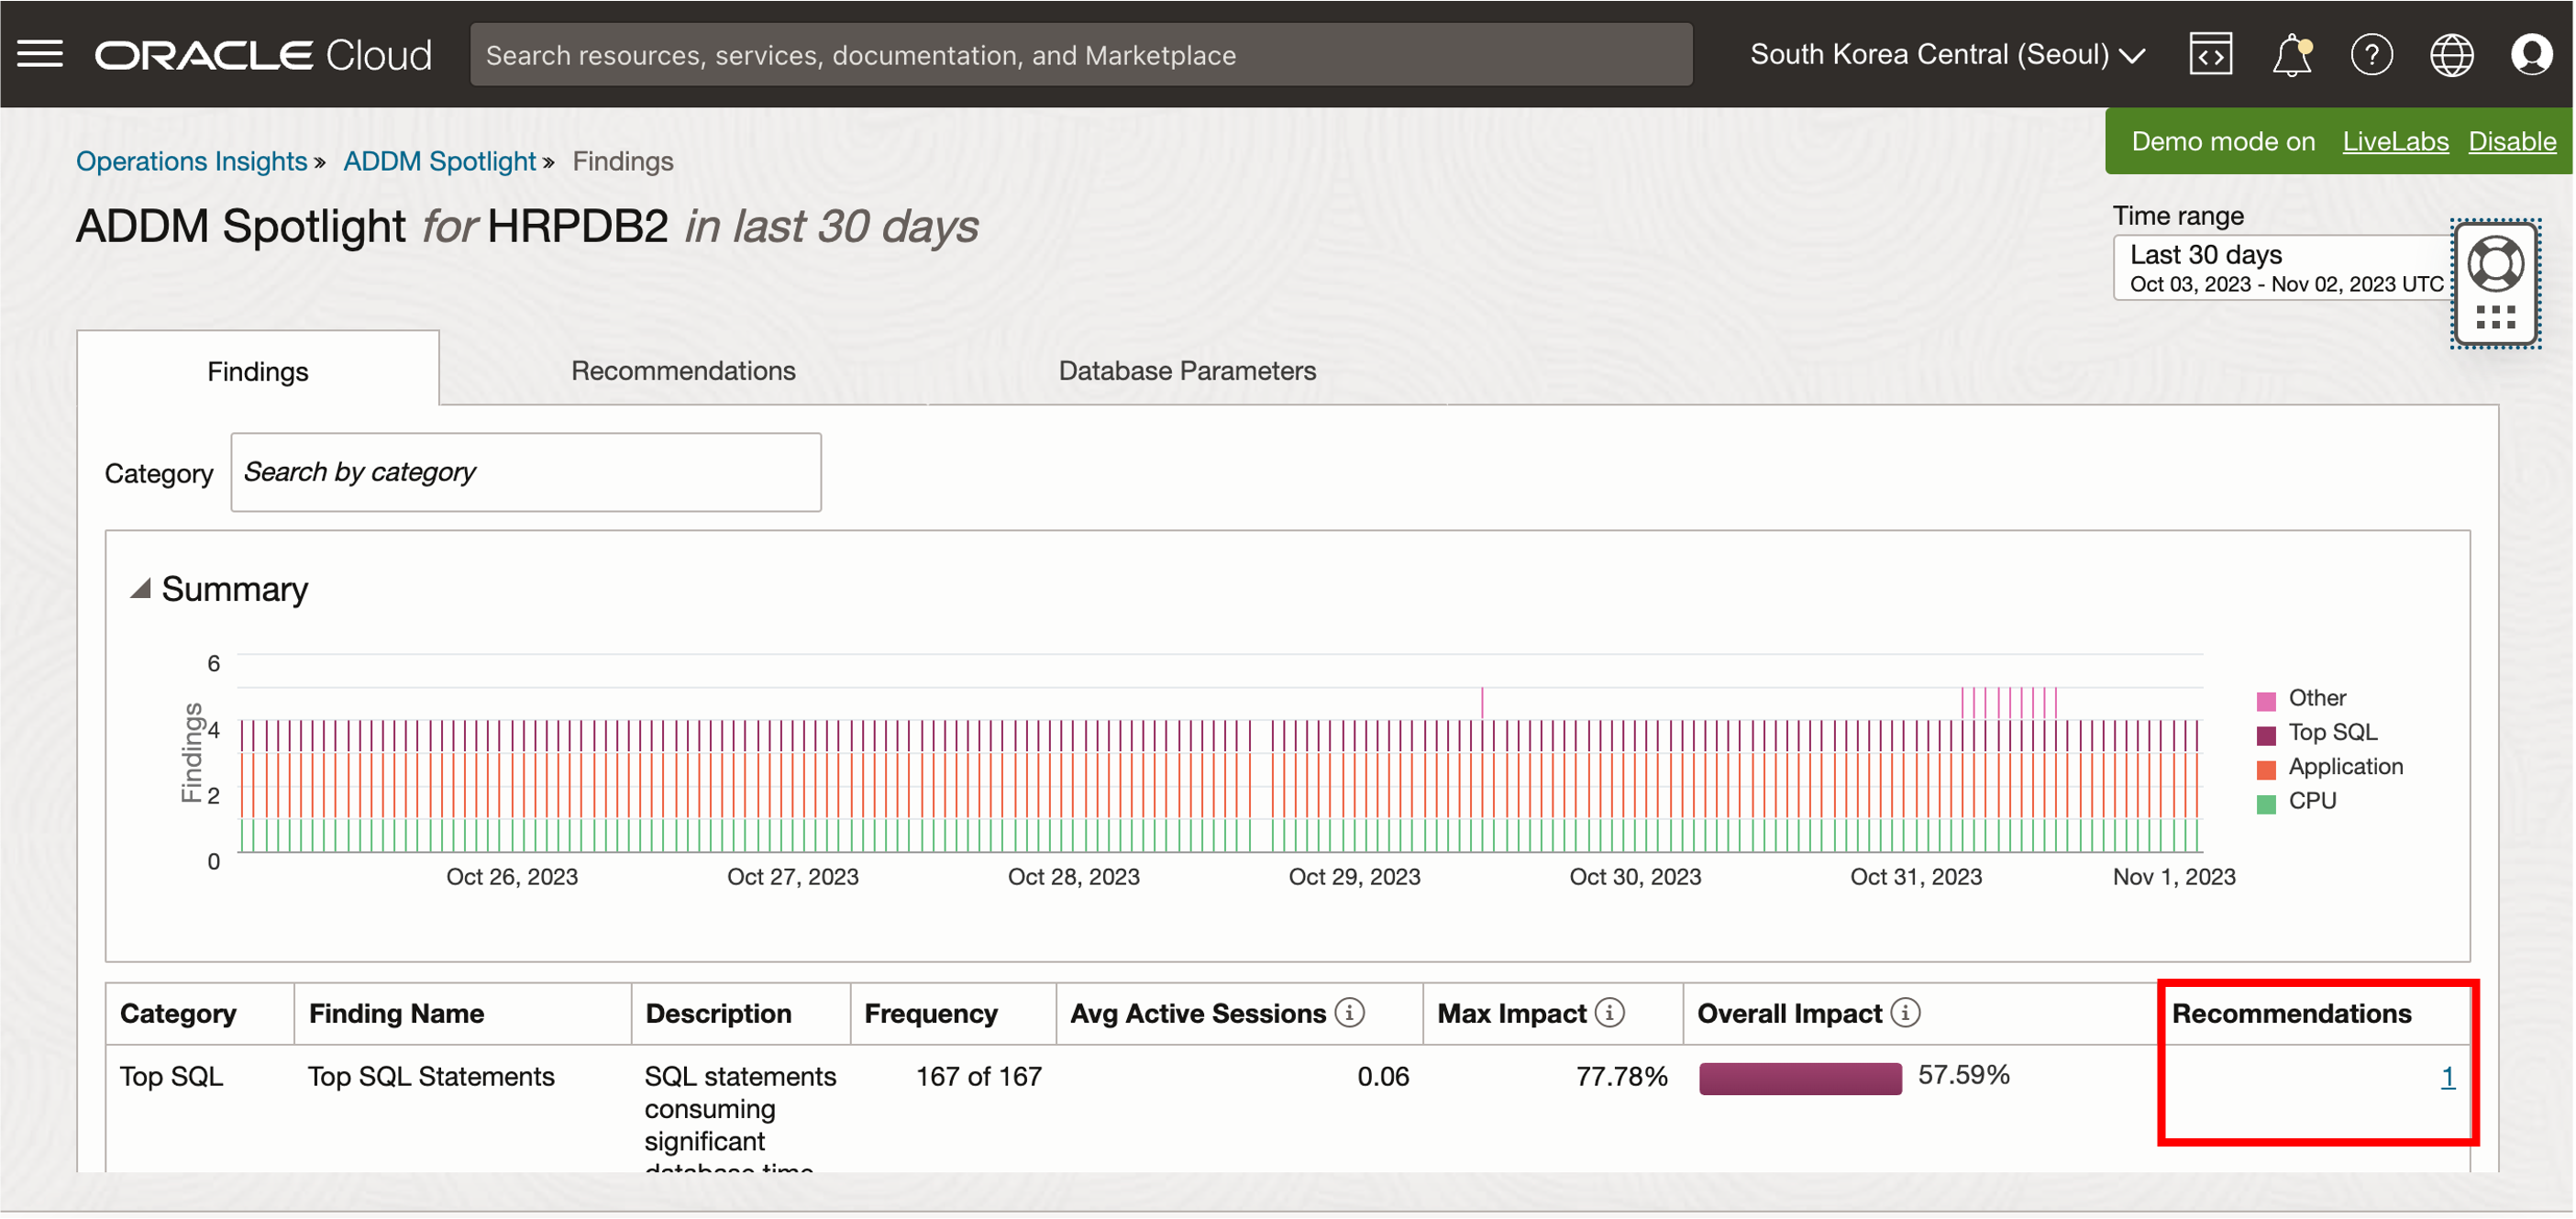Toggle the Other legend swatch

2266,700
